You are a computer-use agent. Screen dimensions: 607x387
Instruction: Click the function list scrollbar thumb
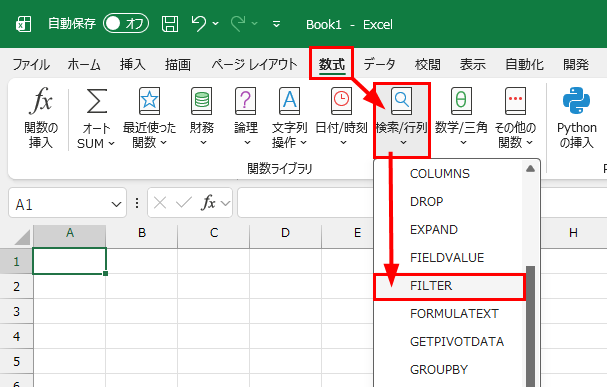coord(530,326)
